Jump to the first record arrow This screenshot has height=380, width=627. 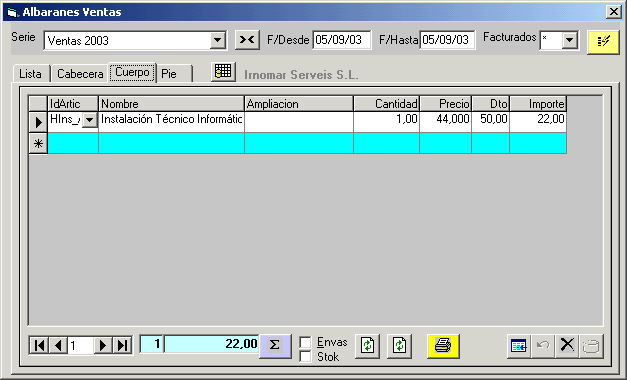click(39, 345)
